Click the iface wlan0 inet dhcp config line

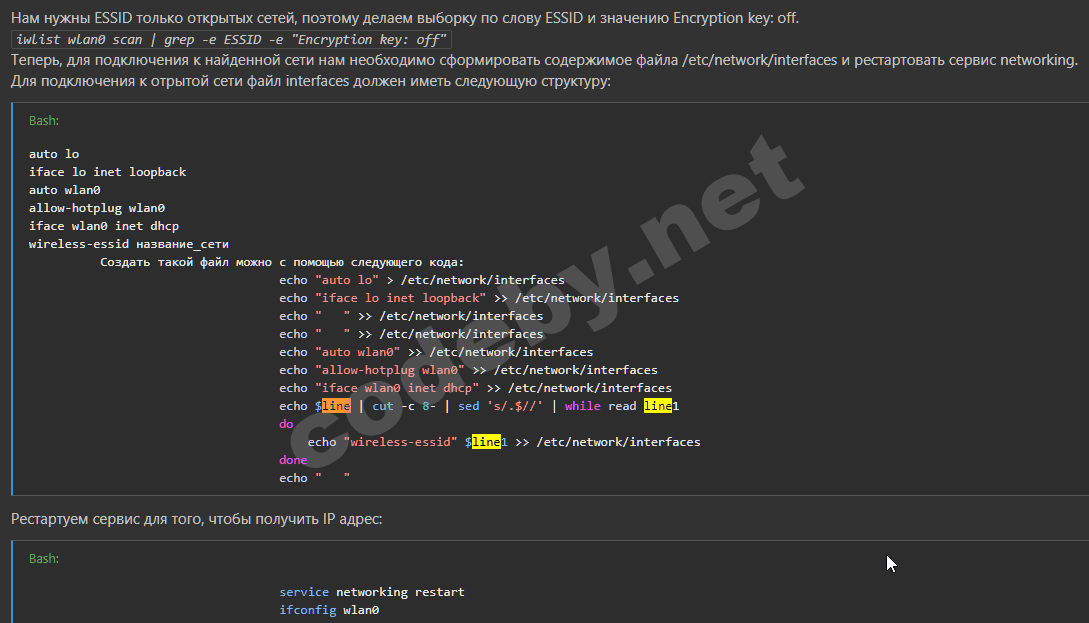[x=104, y=226]
